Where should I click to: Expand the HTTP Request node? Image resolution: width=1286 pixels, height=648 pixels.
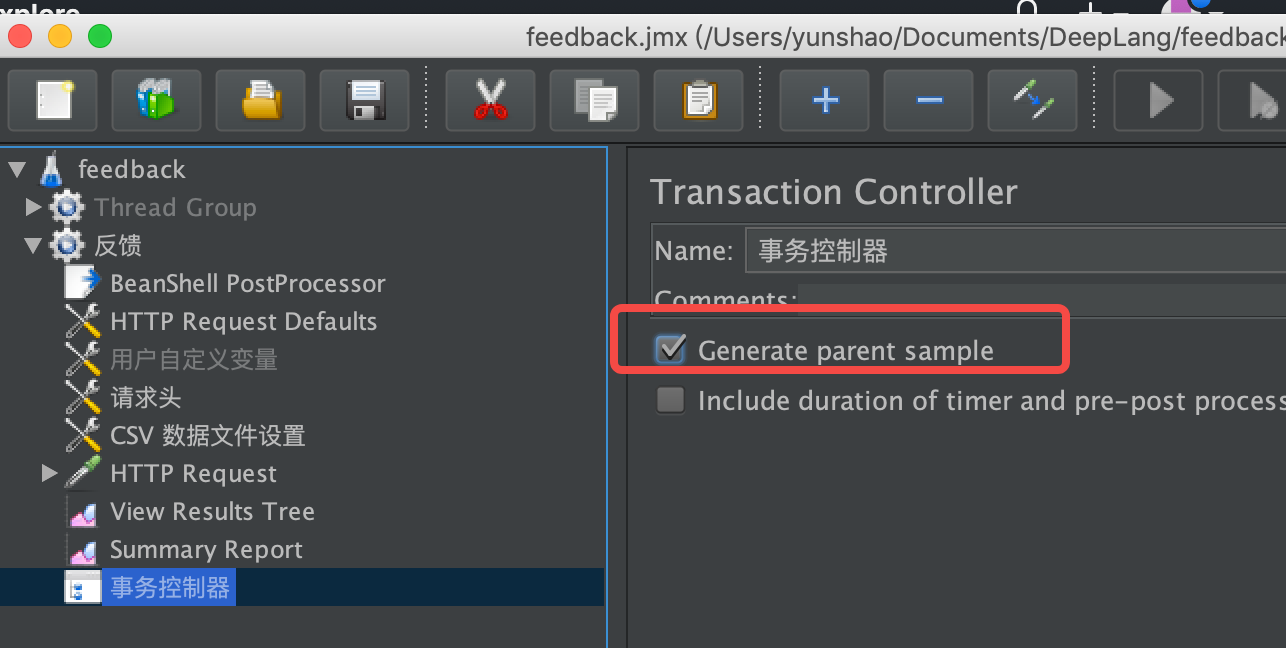(49, 473)
